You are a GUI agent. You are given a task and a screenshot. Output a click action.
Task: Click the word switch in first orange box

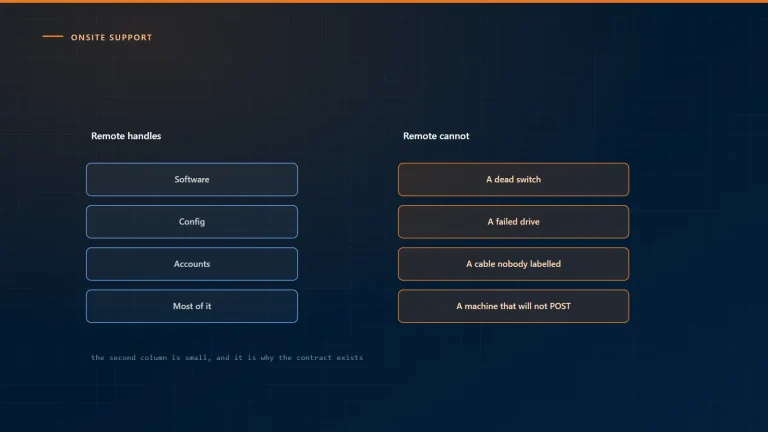[528, 179]
